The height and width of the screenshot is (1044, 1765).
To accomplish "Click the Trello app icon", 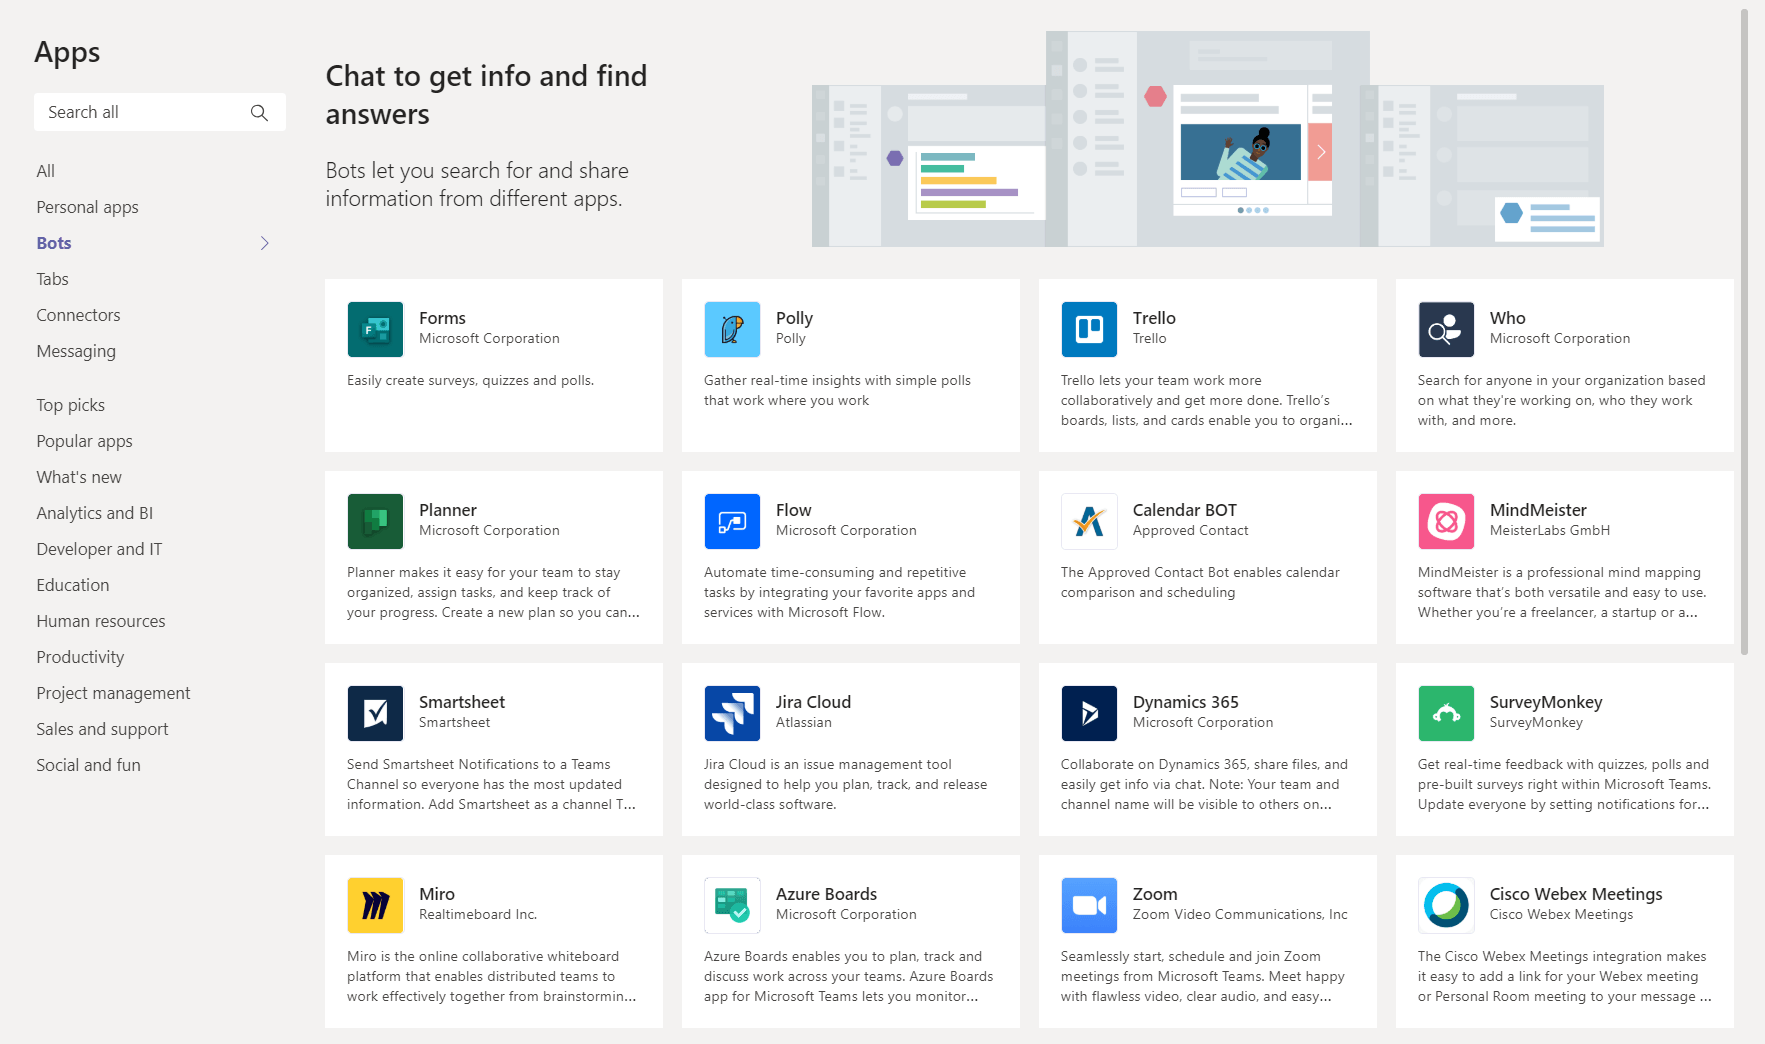I will [x=1089, y=329].
